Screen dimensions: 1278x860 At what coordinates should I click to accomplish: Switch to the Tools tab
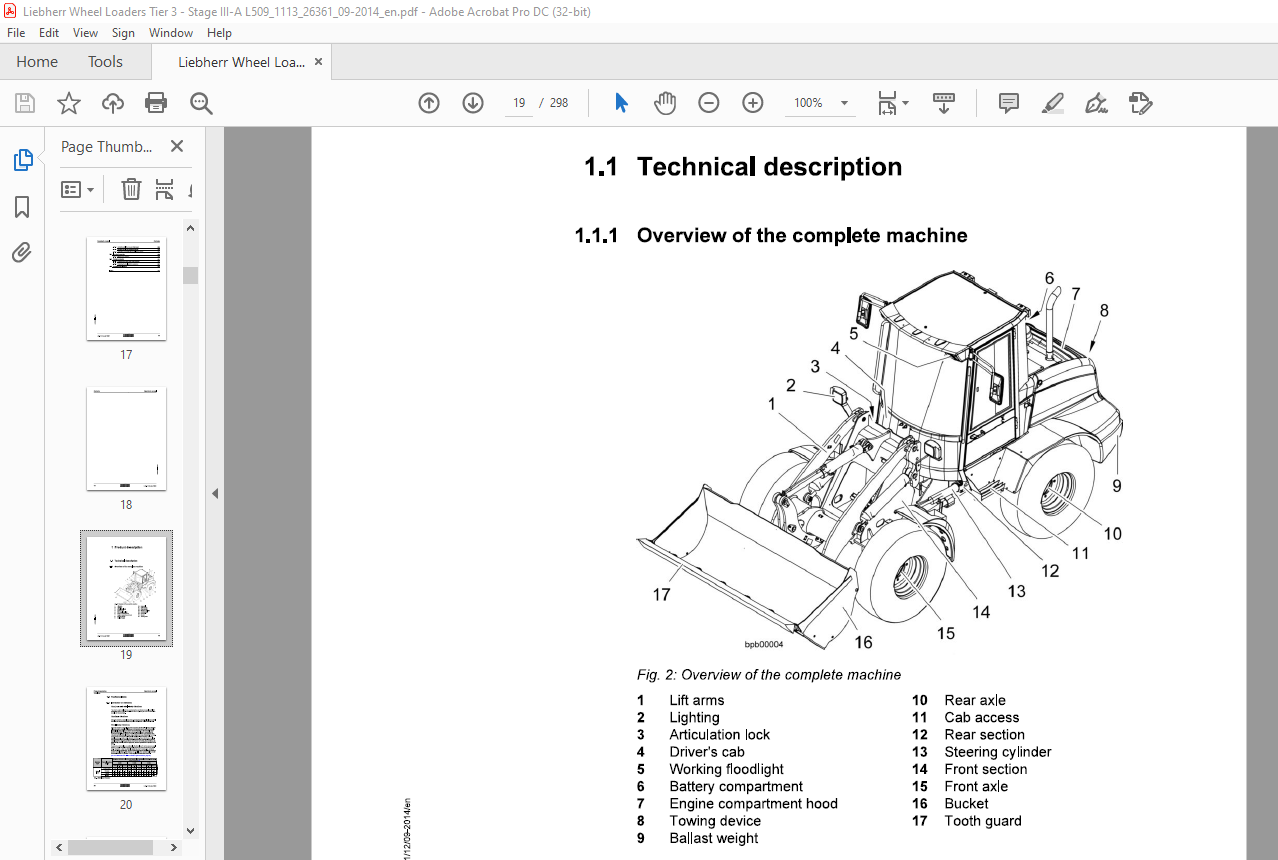105,62
